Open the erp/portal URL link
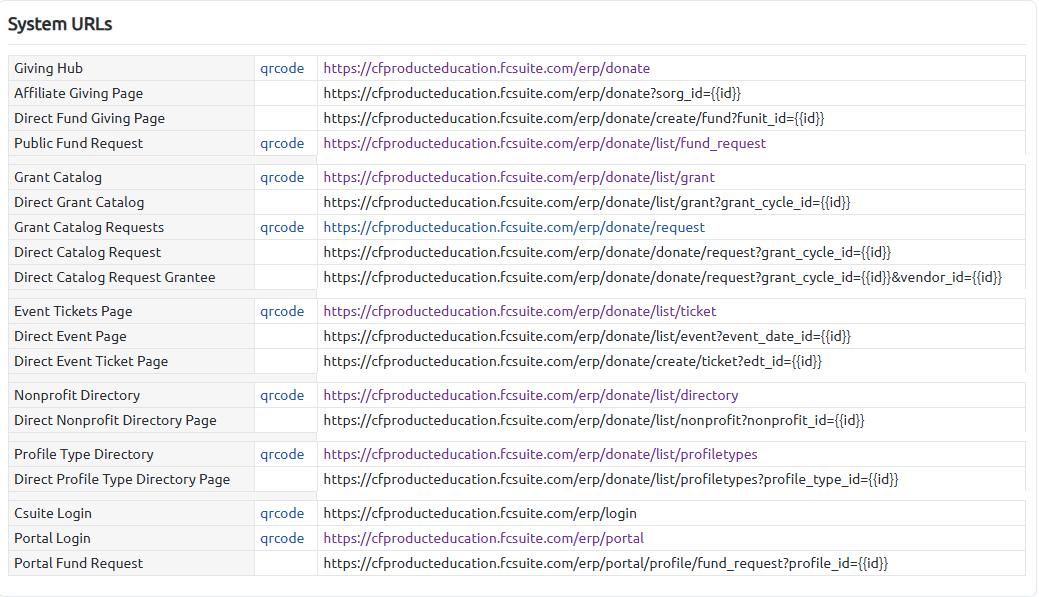1039x597 pixels. (x=483, y=538)
